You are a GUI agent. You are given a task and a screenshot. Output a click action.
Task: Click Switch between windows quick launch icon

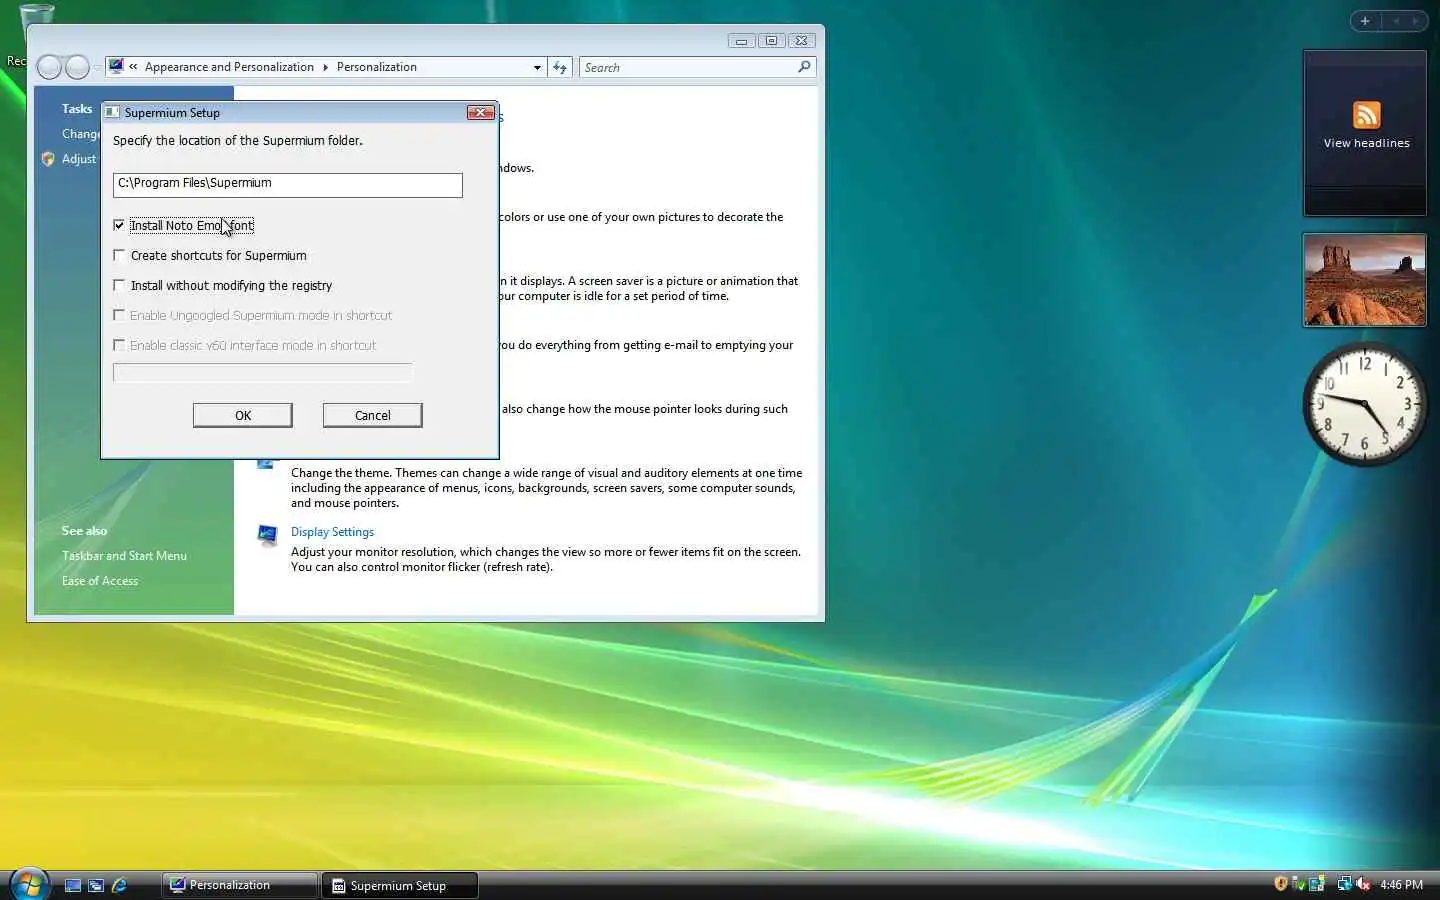[x=96, y=885]
